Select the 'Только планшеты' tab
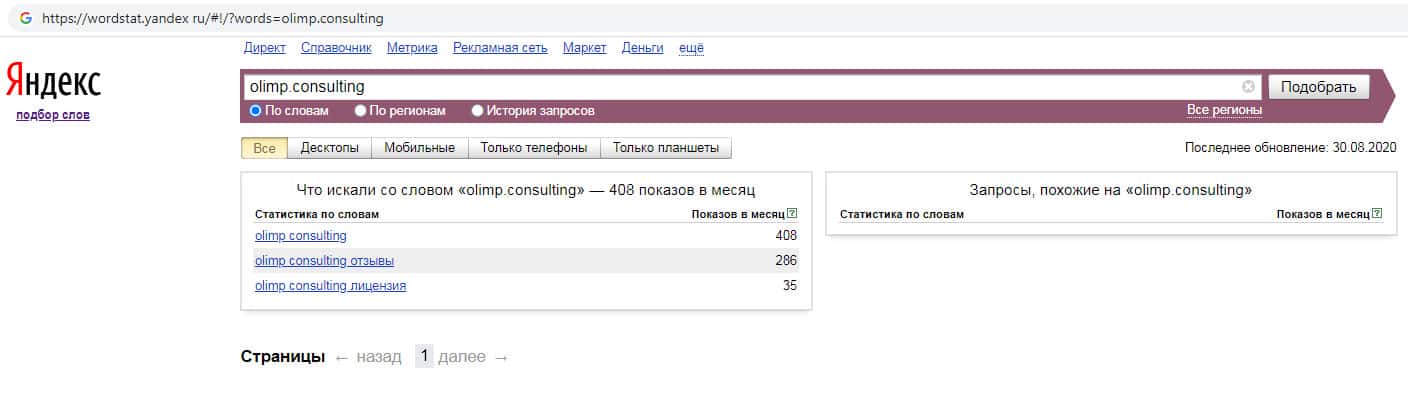 (665, 148)
